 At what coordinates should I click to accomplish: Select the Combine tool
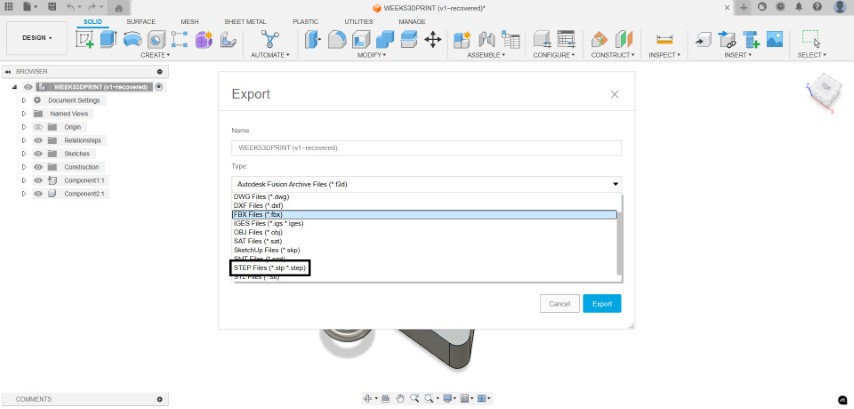point(385,39)
